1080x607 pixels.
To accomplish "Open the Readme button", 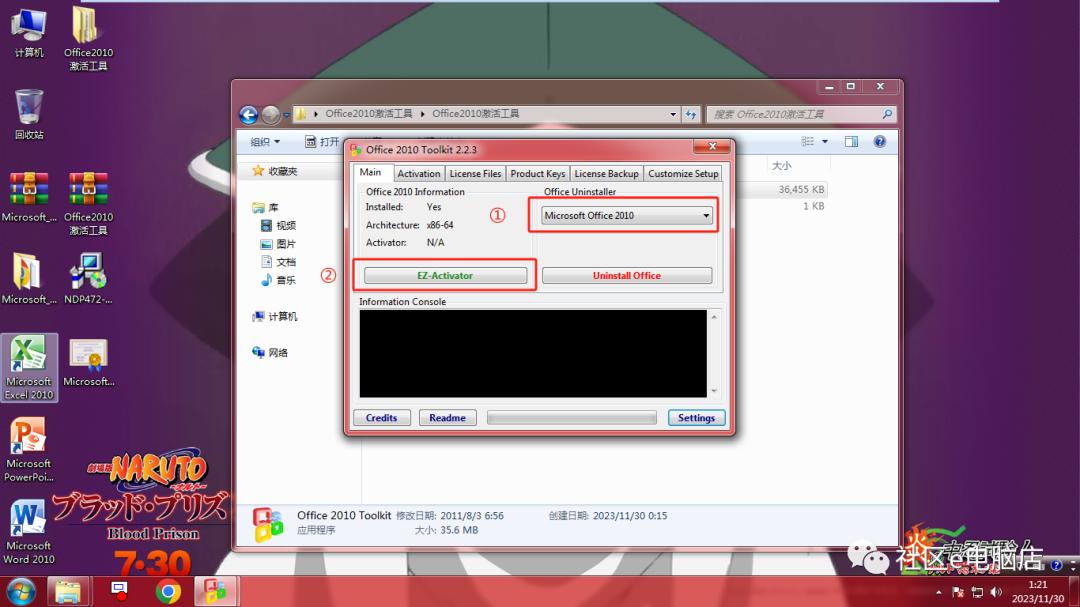I will coord(447,418).
